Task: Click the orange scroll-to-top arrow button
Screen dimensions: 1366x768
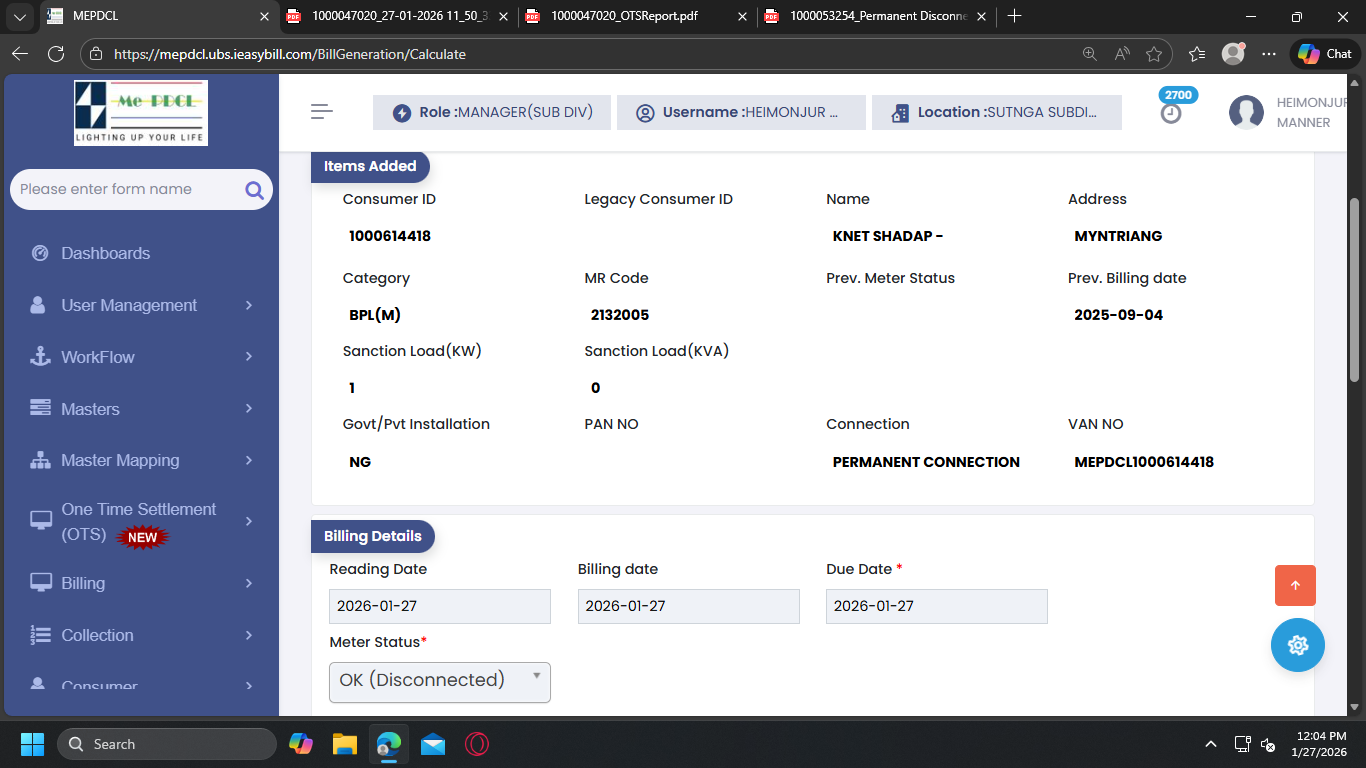Action: (1295, 586)
